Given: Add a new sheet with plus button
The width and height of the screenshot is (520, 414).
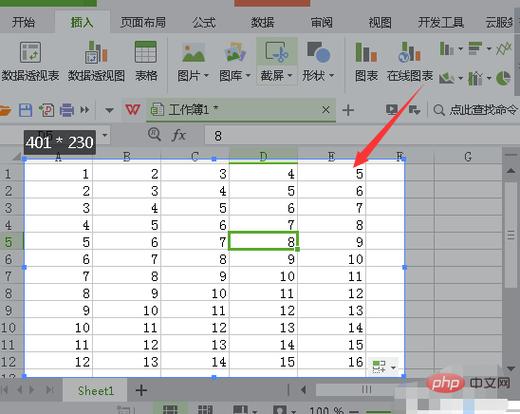Looking at the screenshot, I should tap(141, 390).
